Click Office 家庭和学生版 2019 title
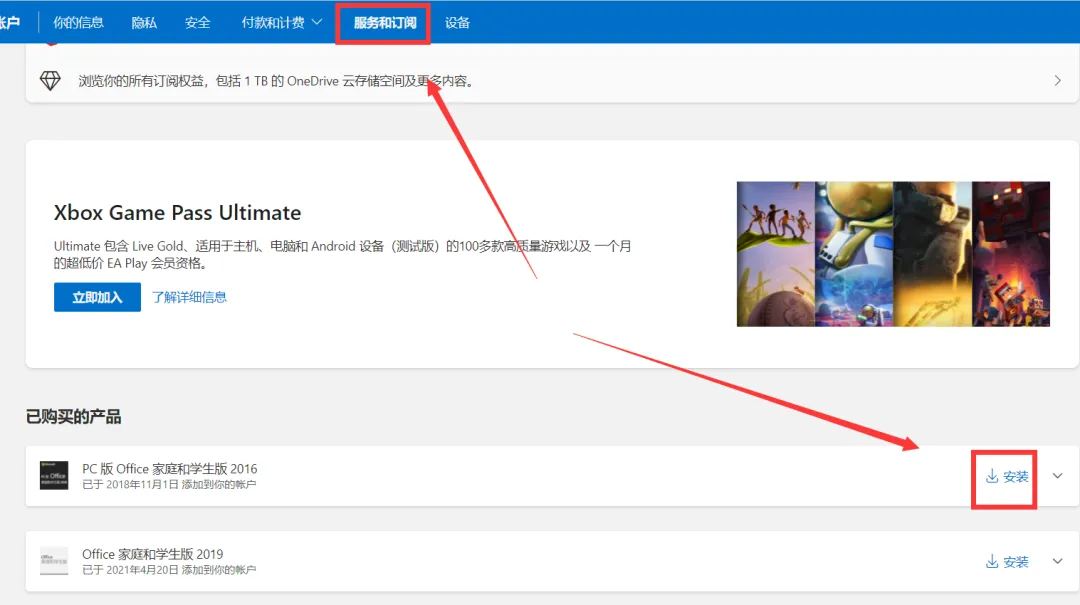This screenshot has height=605, width=1080. [152, 554]
